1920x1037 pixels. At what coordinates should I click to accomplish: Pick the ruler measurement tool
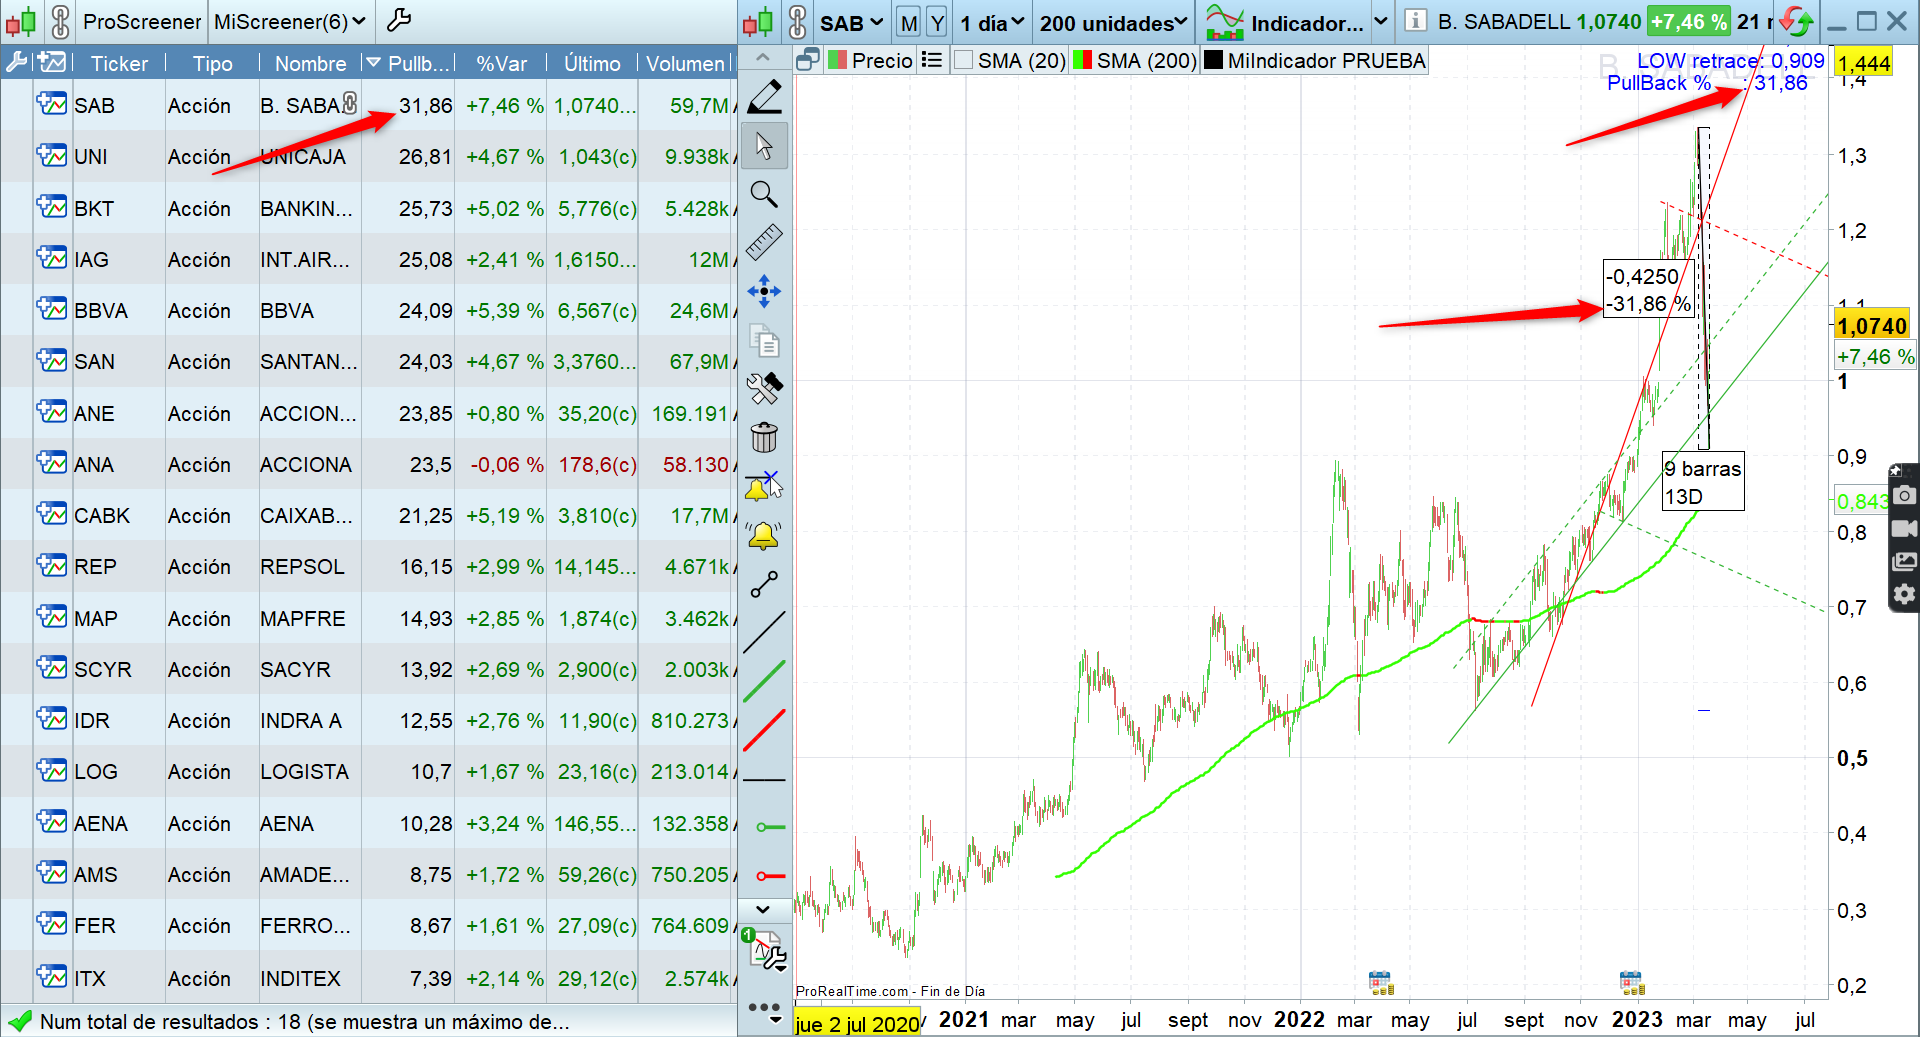click(x=765, y=242)
